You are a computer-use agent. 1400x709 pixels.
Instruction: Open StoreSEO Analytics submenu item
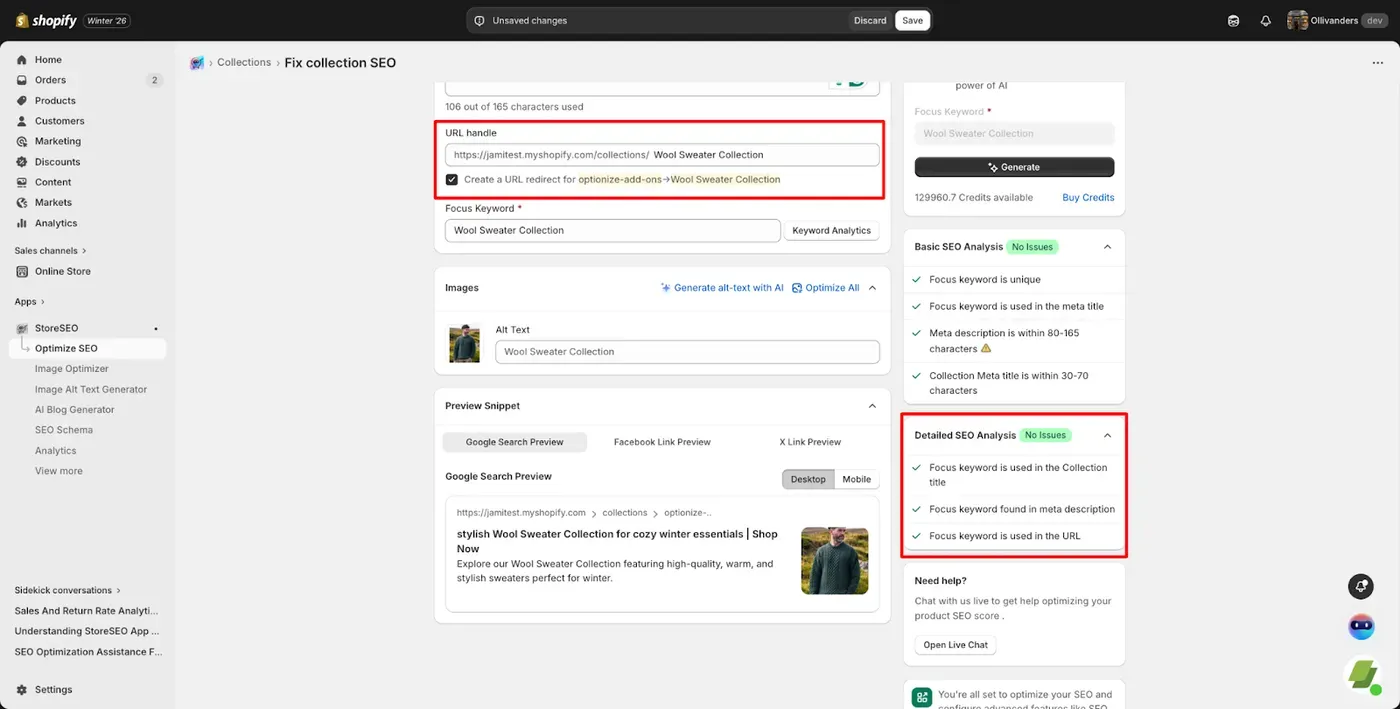tap(56, 451)
